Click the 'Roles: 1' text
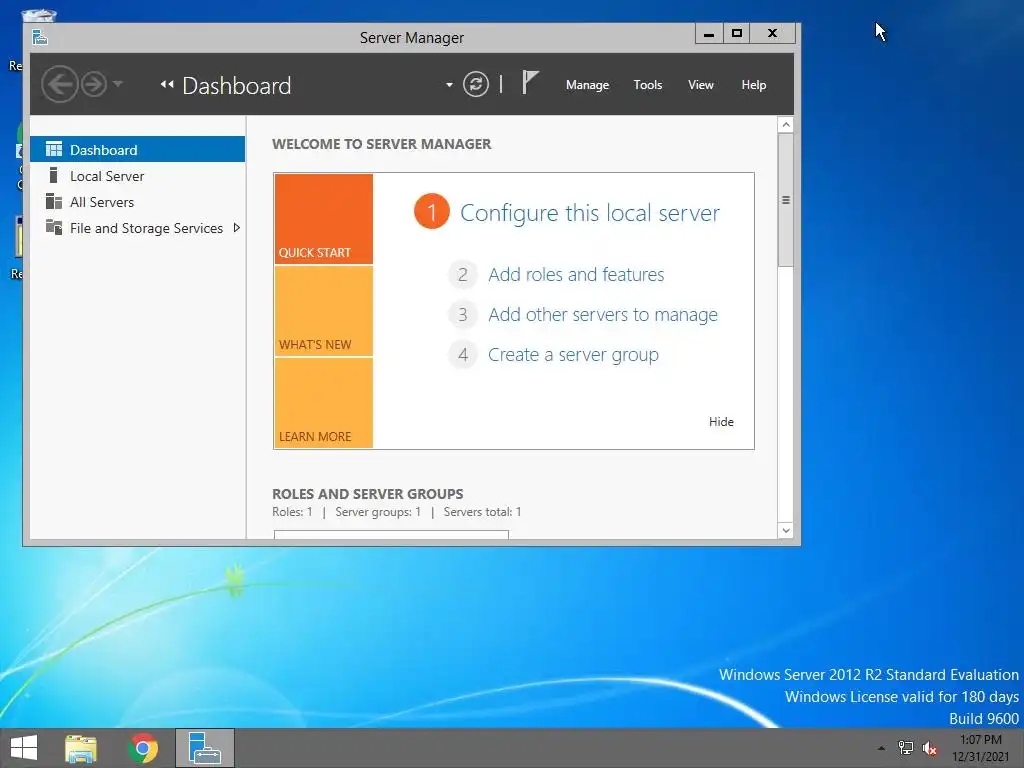 292,512
